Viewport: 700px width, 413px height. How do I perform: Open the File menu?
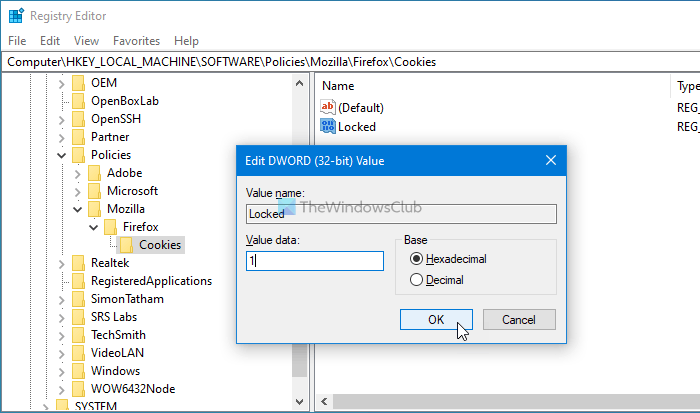click(17, 41)
